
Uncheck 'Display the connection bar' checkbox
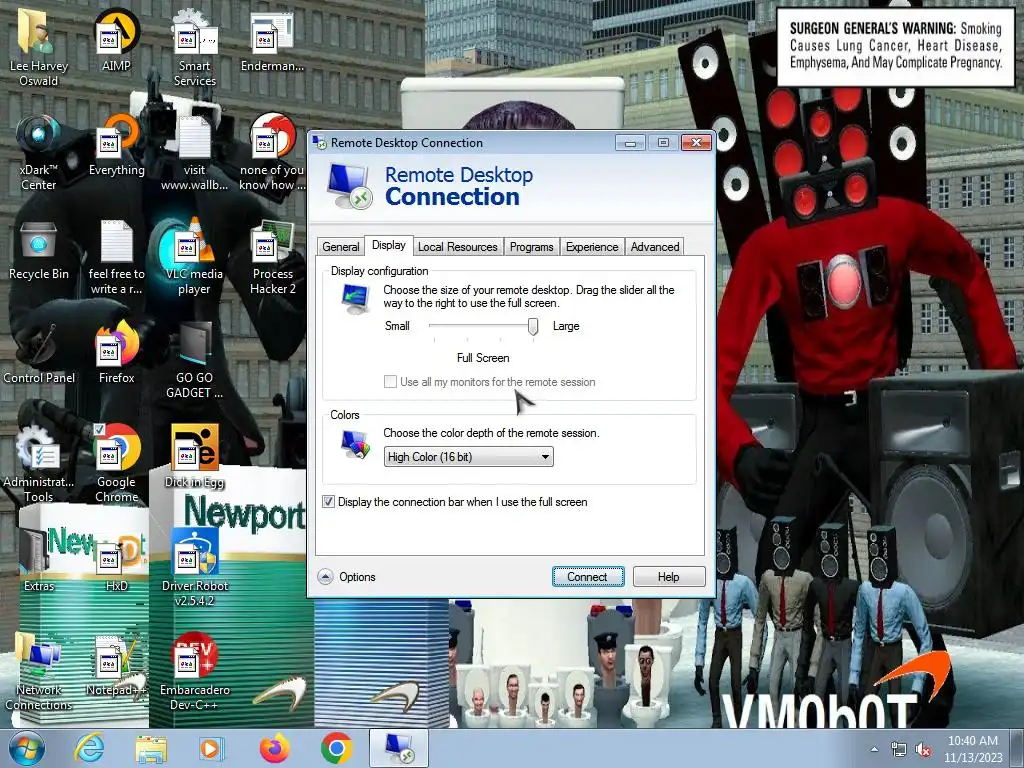click(x=328, y=502)
